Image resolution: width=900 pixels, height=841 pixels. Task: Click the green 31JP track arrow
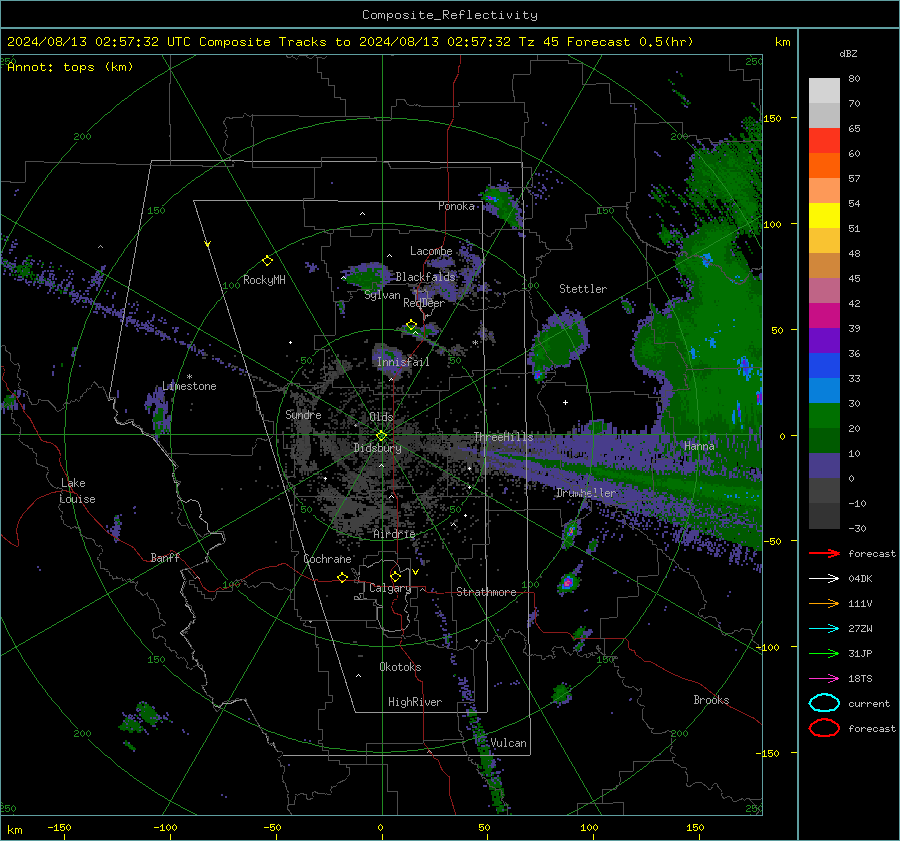click(824, 653)
